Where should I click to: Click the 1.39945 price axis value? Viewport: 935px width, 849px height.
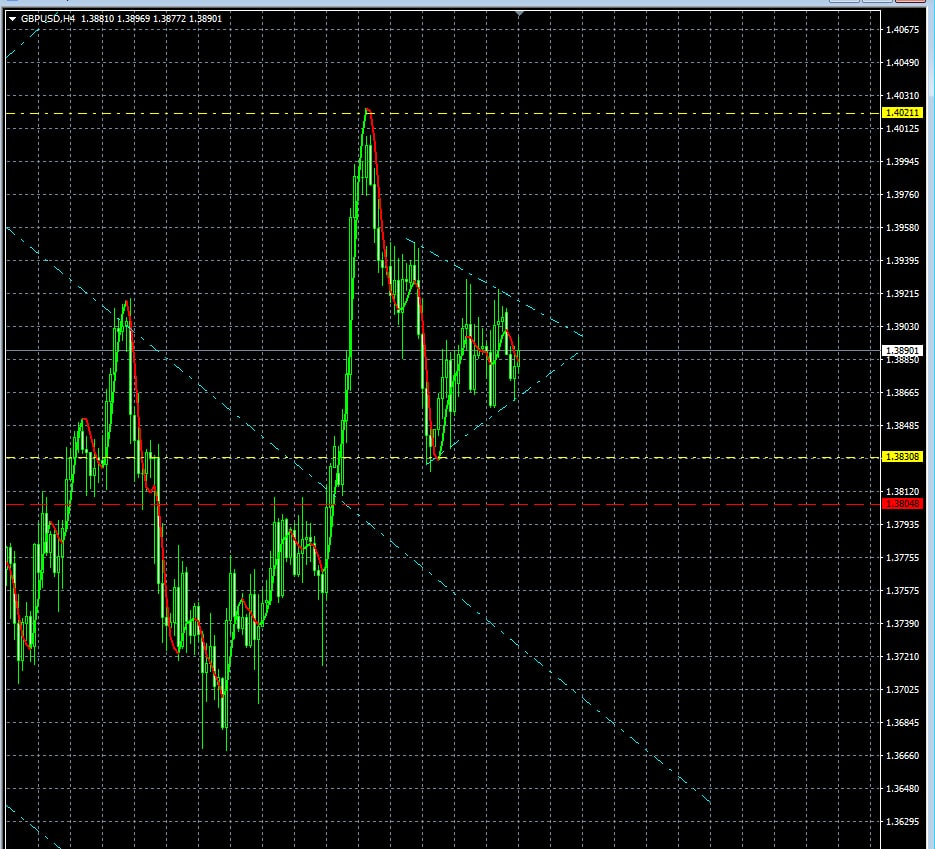tap(902, 162)
